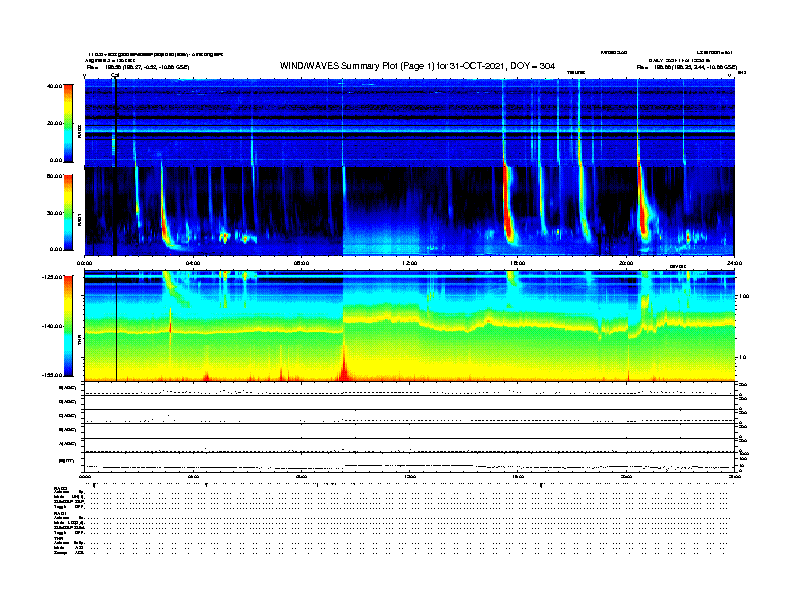Select the 20:00 time axis label
The image size is (792, 612).
[x=626, y=263]
